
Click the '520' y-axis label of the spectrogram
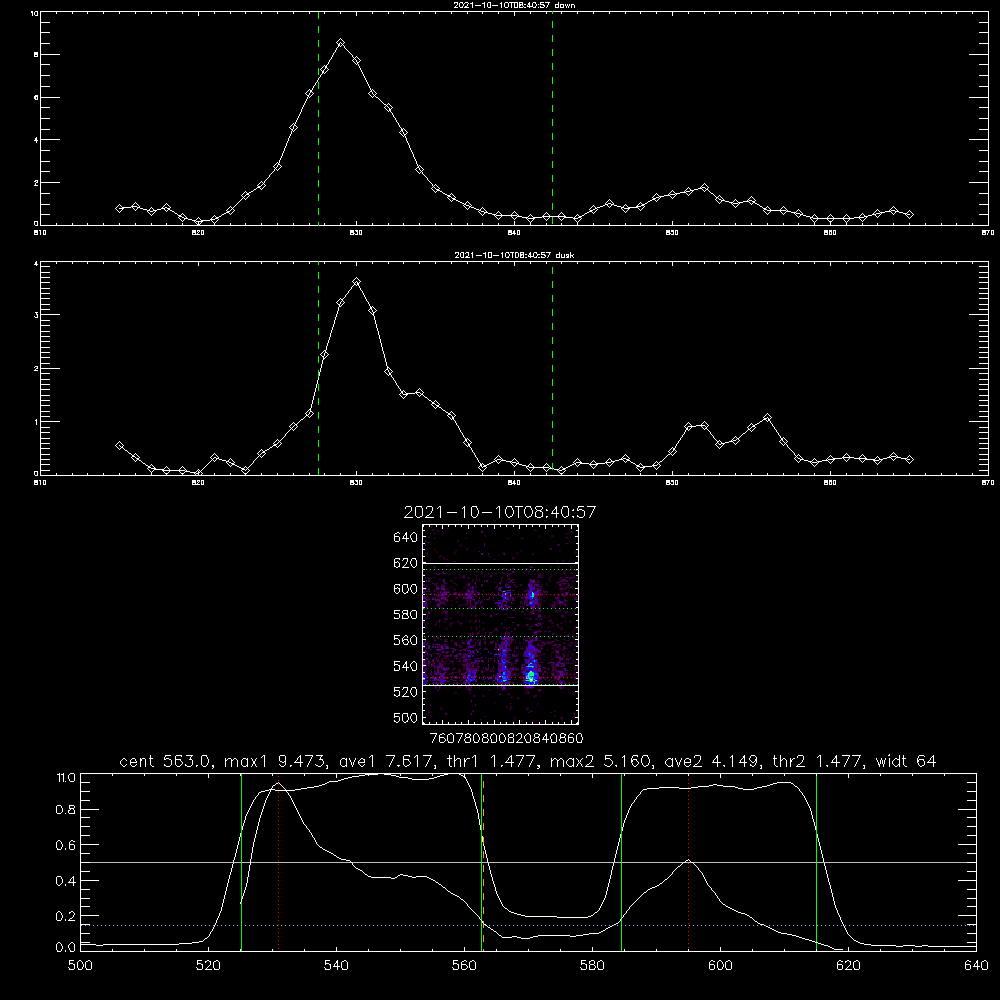click(405, 692)
